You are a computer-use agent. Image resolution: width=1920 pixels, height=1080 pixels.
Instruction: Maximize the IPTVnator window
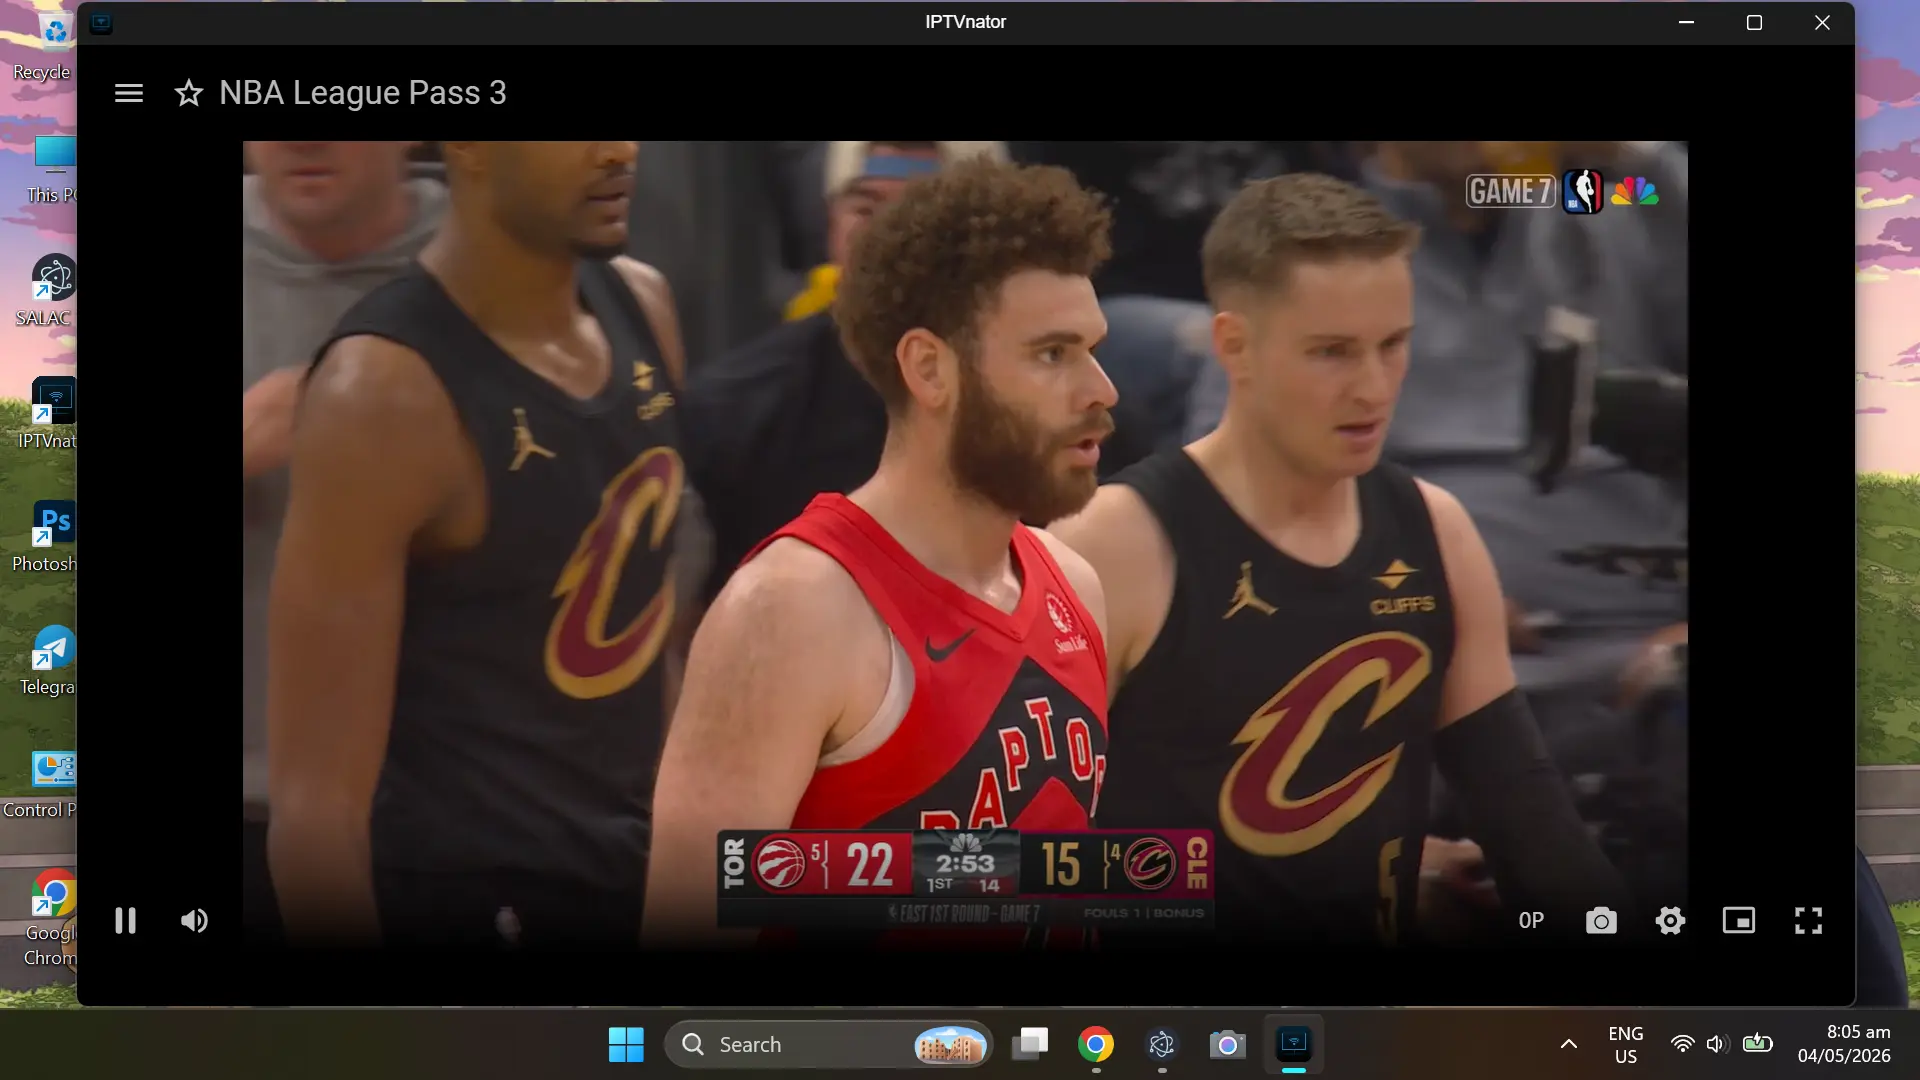coord(1754,22)
